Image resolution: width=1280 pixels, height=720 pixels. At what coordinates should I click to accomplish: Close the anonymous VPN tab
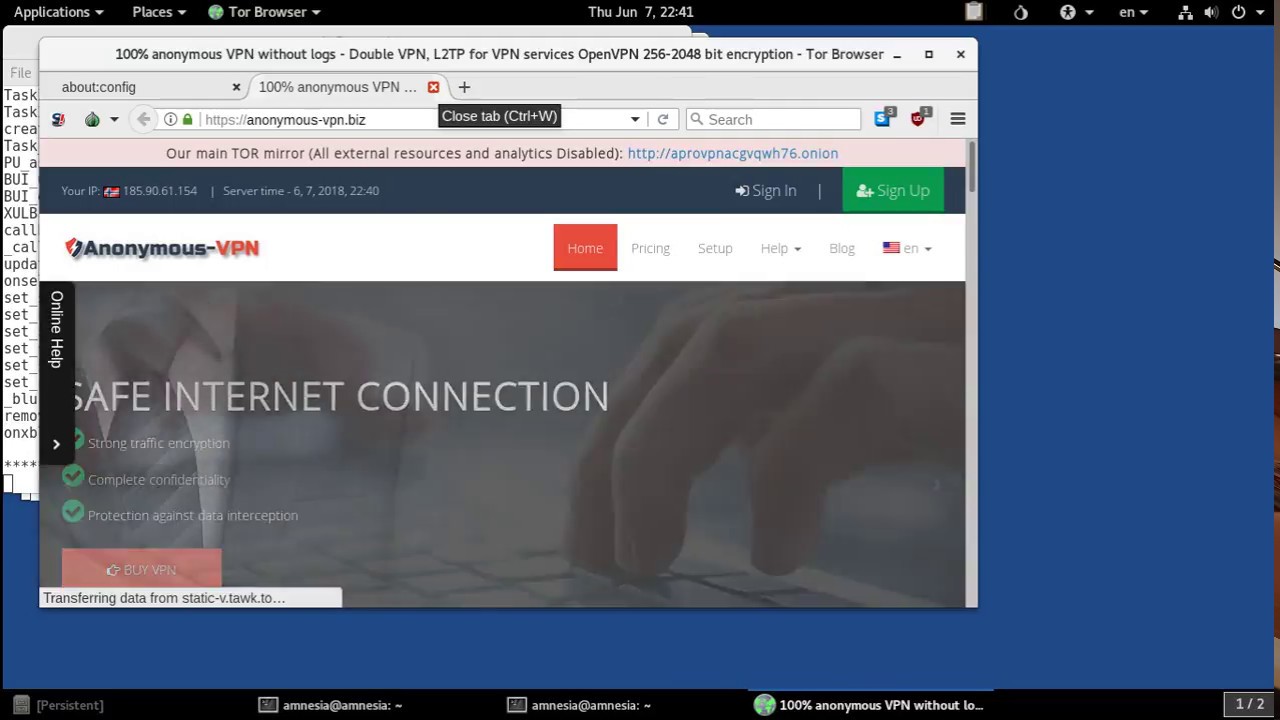pyautogui.click(x=433, y=87)
